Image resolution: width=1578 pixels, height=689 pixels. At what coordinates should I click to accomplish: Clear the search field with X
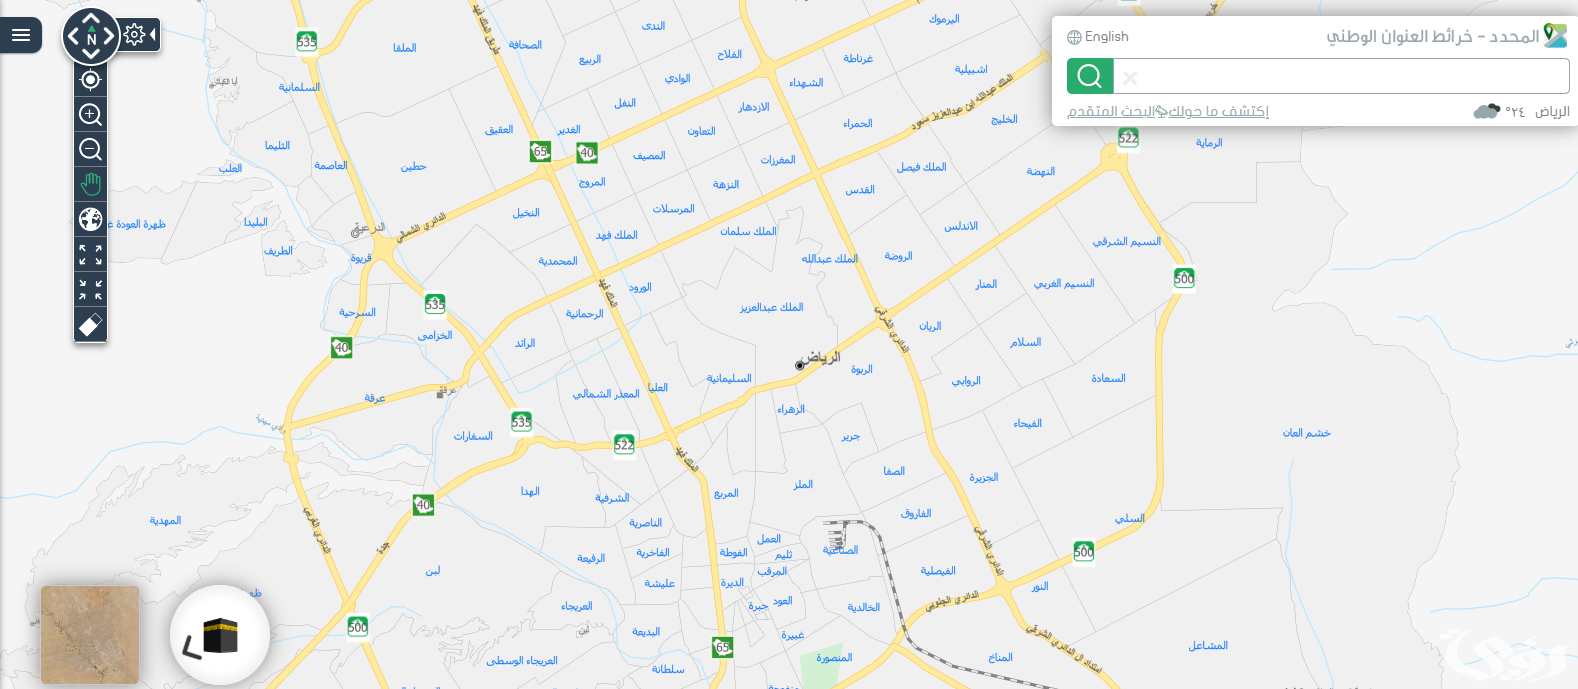[x=1130, y=77]
